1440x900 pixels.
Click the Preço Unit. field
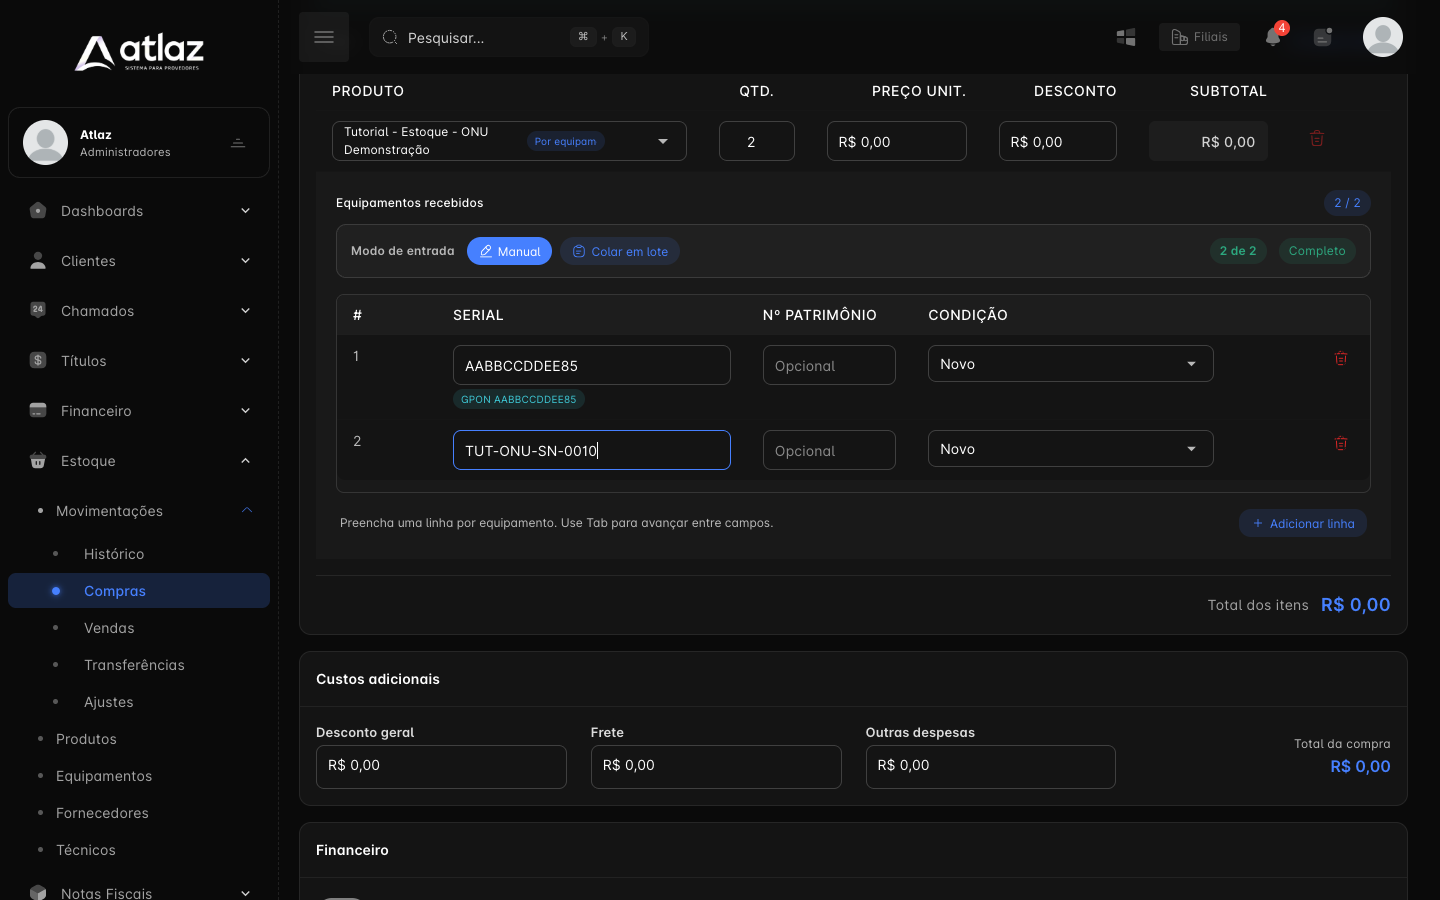tap(897, 141)
